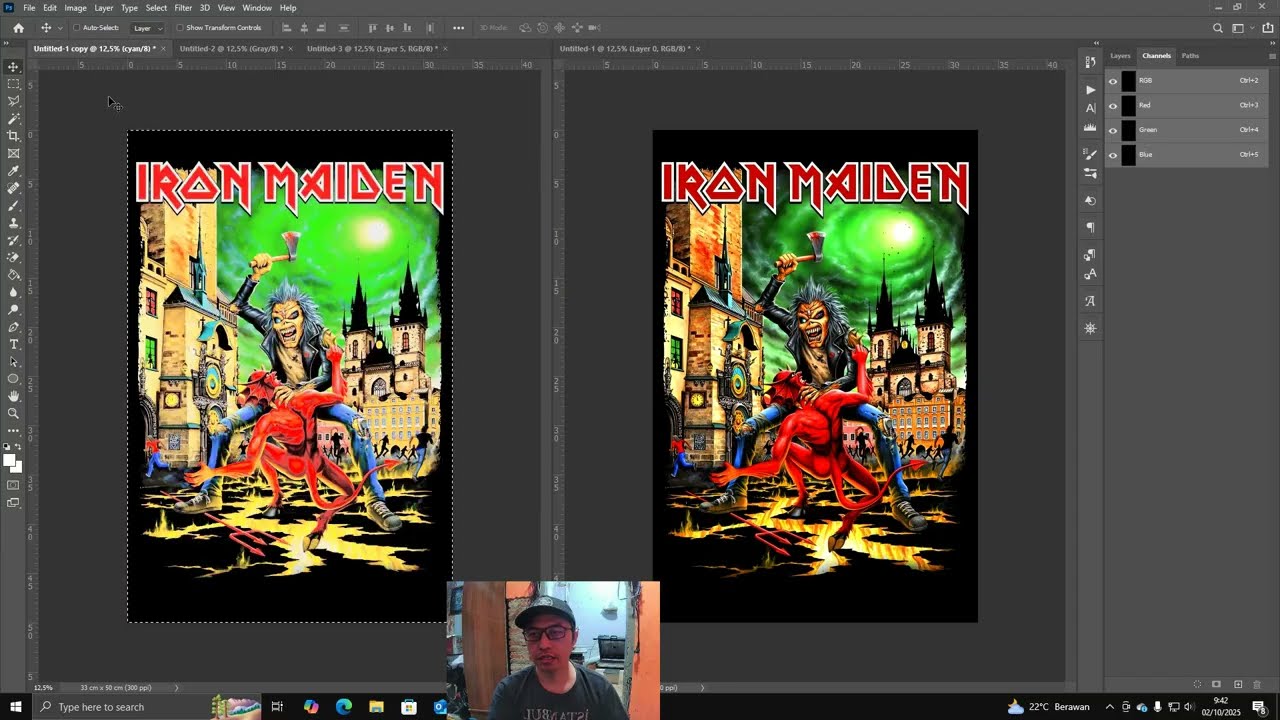The width and height of the screenshot is (1280, 720).
Task: Select the Paint Bucket tool
Action: click(13, 275)
